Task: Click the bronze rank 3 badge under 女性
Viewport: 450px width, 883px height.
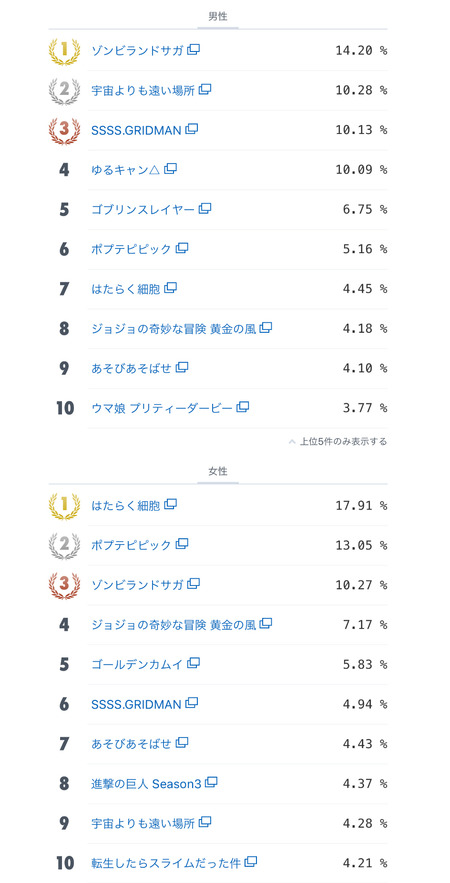Action: [64, 585]
